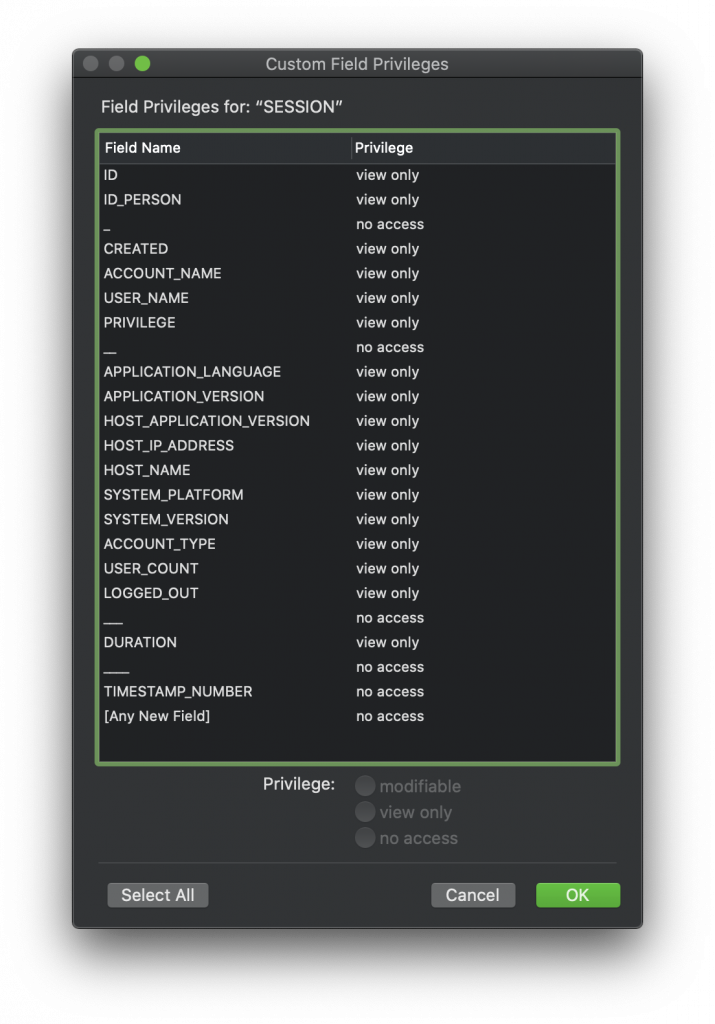Viewport: 715px width, 1024px height.
Task: Choose the 'view only' privilege radio button
Action: pos(365,812)
